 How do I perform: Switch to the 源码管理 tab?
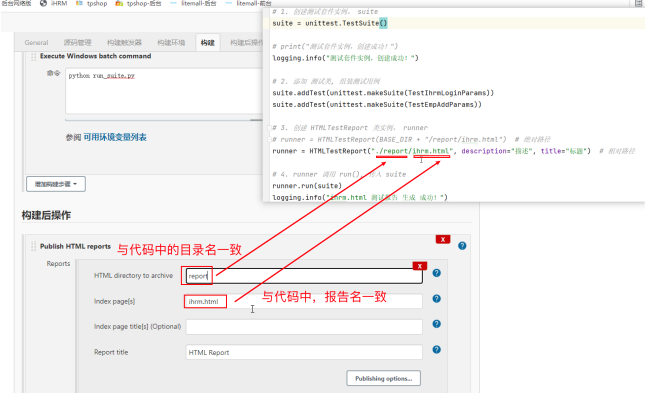point(77,42)
